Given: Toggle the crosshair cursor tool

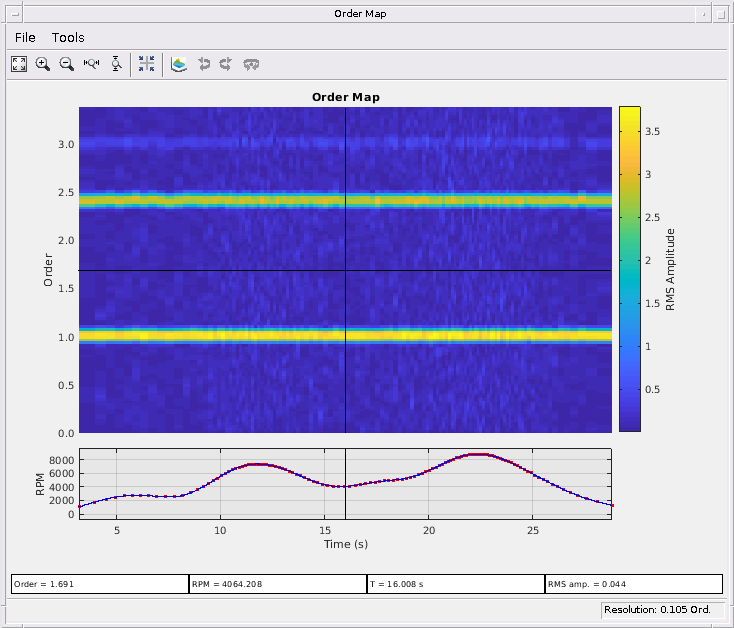Looking at the screenshot, I should pos(146,64).
